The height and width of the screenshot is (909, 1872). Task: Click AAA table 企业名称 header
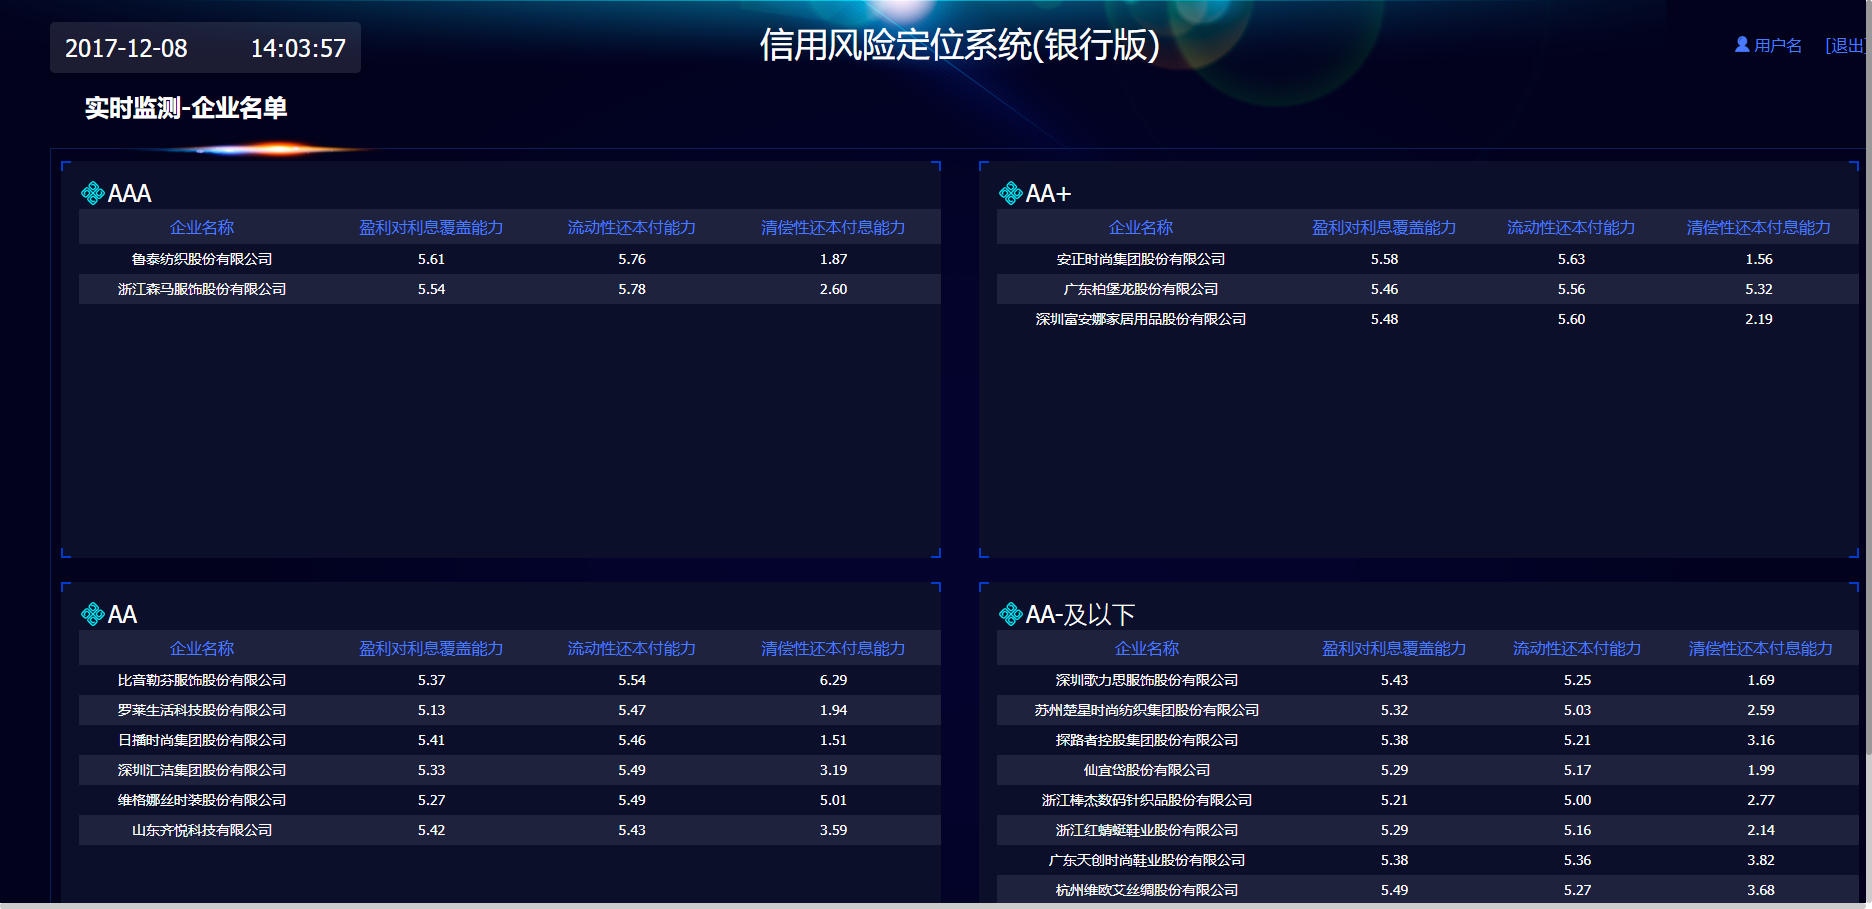pos(202,228)
